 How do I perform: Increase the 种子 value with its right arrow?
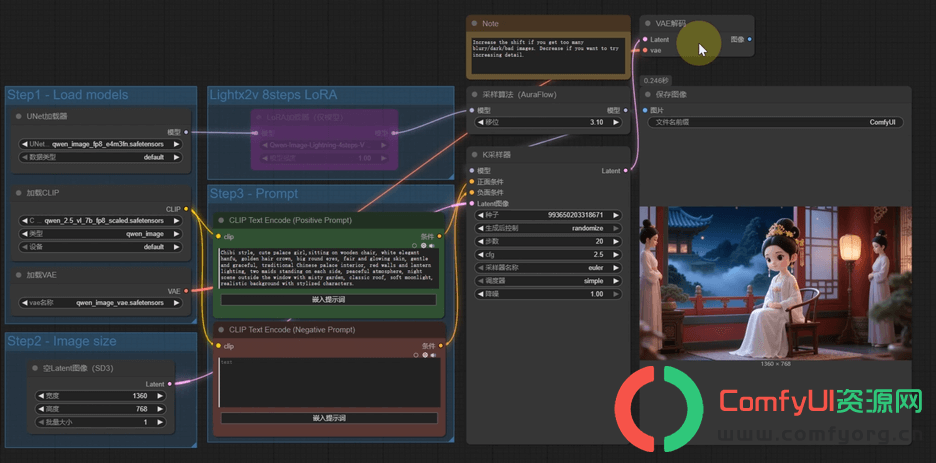click(x=615, y=215)
